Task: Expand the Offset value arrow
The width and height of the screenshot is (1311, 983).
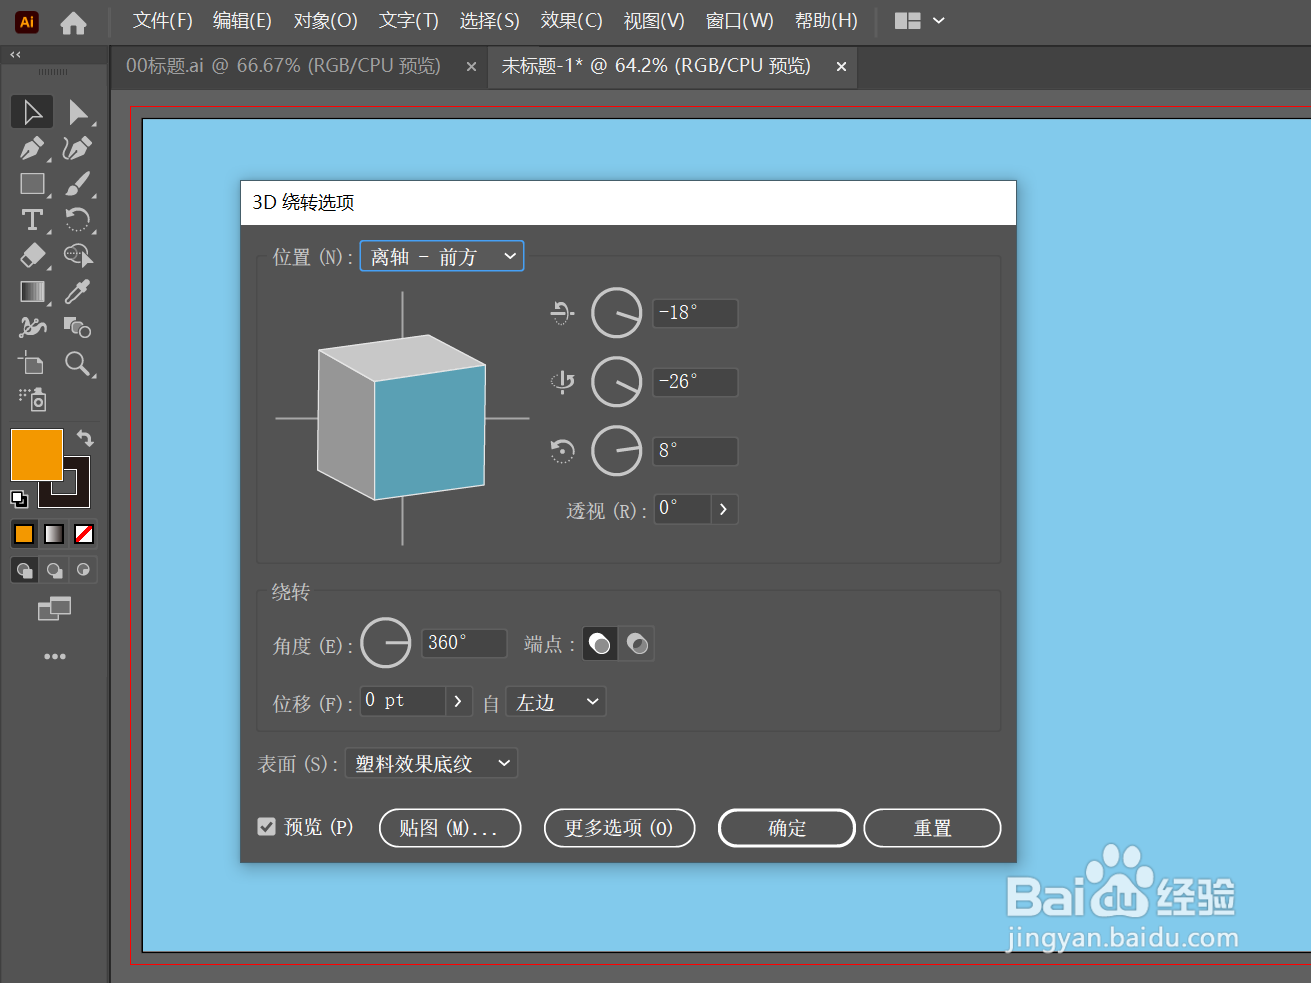Action: 458,701
